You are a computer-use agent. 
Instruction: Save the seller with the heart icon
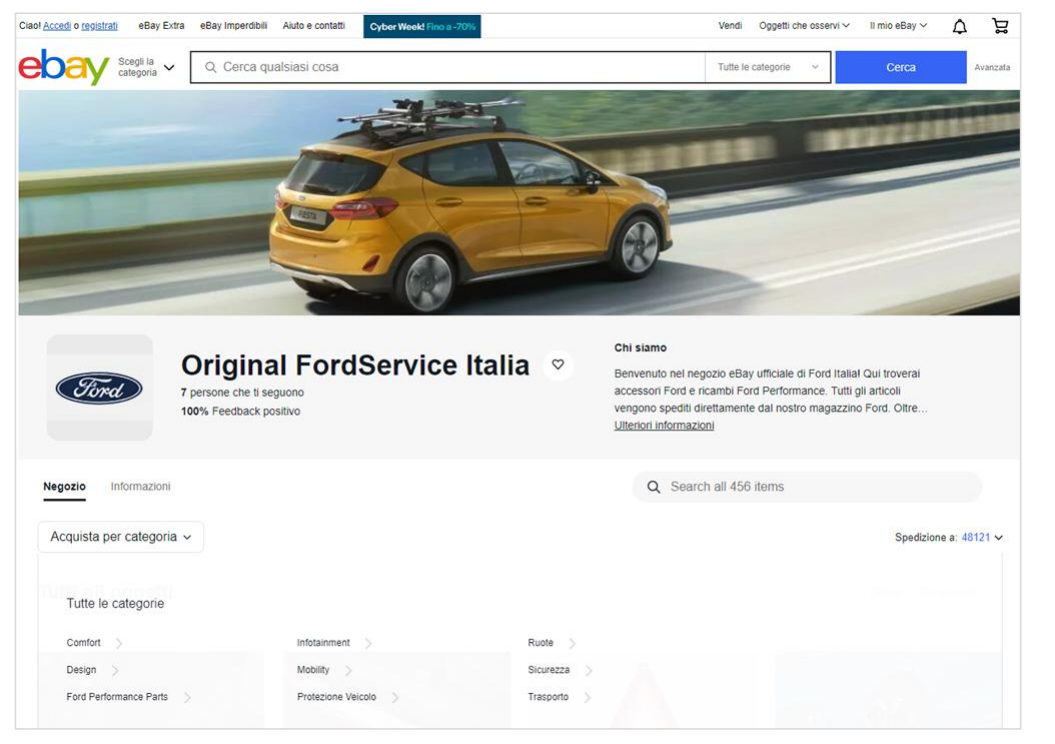pos(558,365)
